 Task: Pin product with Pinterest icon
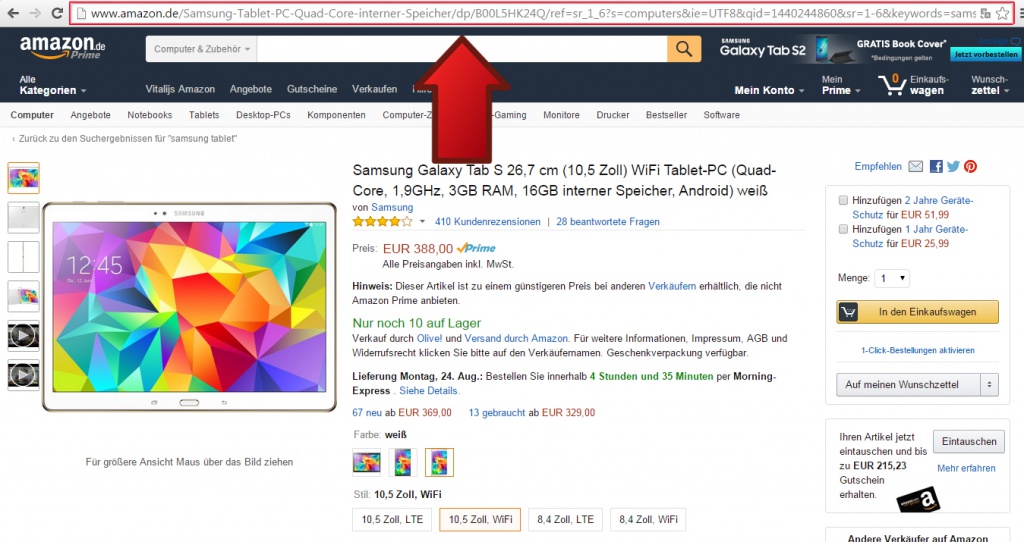[x=970, y=167]
